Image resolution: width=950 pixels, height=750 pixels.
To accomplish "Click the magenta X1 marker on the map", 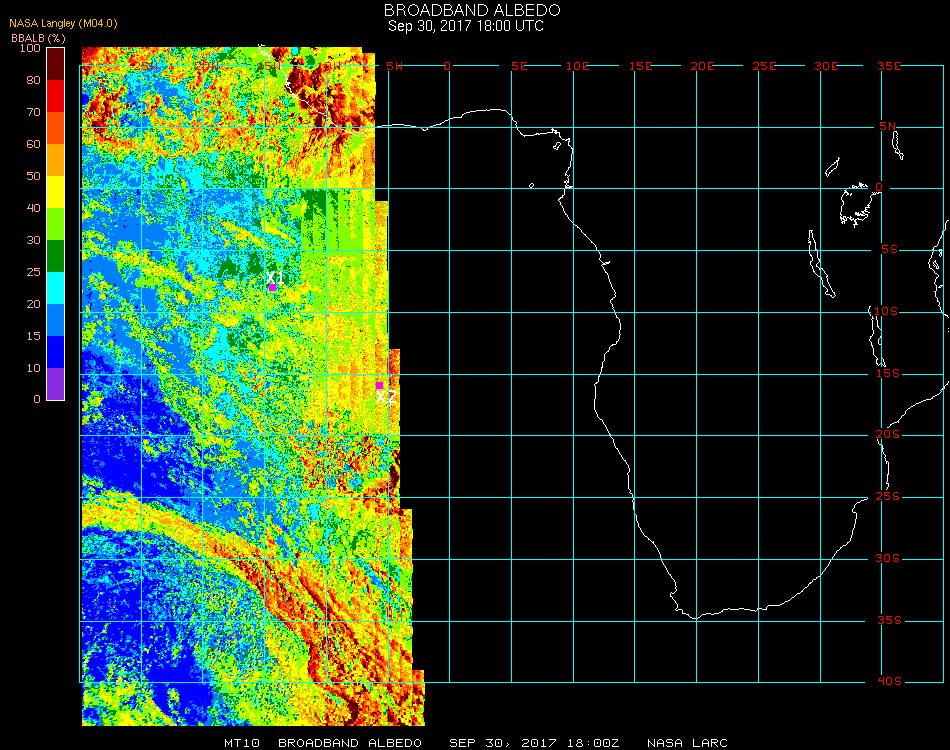I will click(x=272, y=287).
